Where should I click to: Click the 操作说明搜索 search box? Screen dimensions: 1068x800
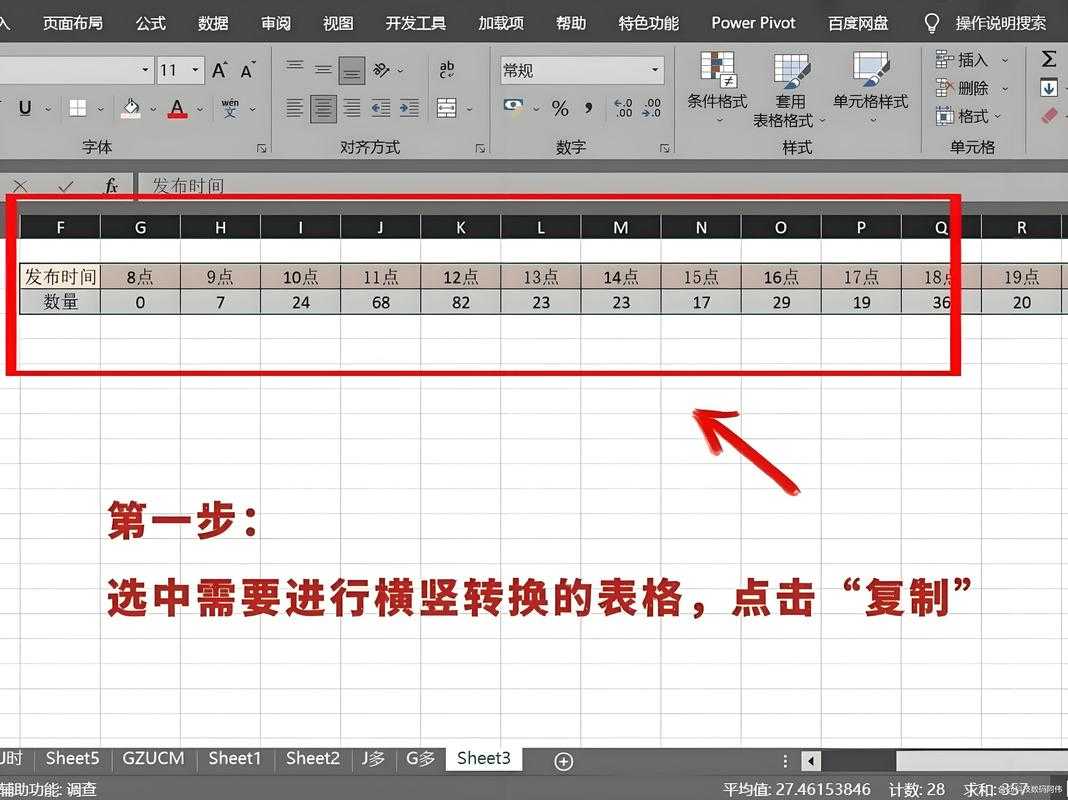tap(1000, 22)
